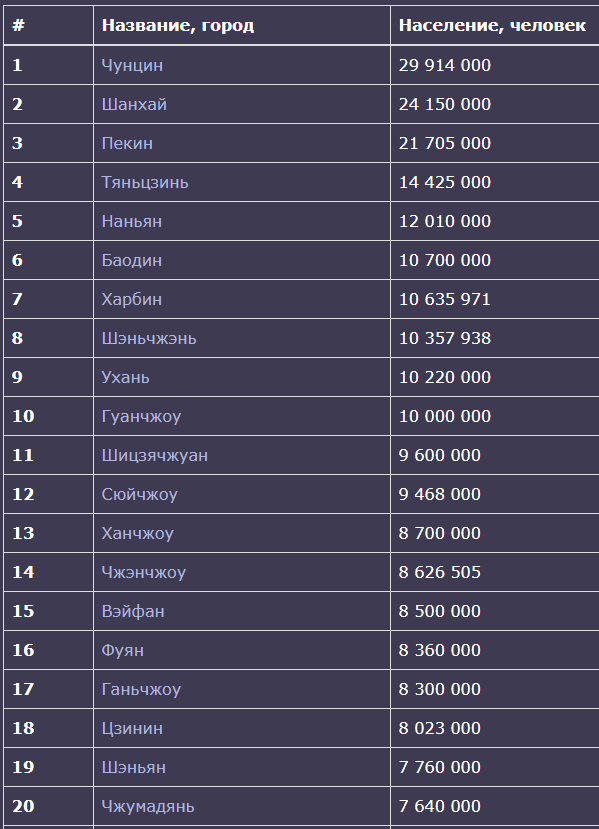Open the Чунцин city link
This screenshot has height=829, width=599.
click(x=132, y=66)
